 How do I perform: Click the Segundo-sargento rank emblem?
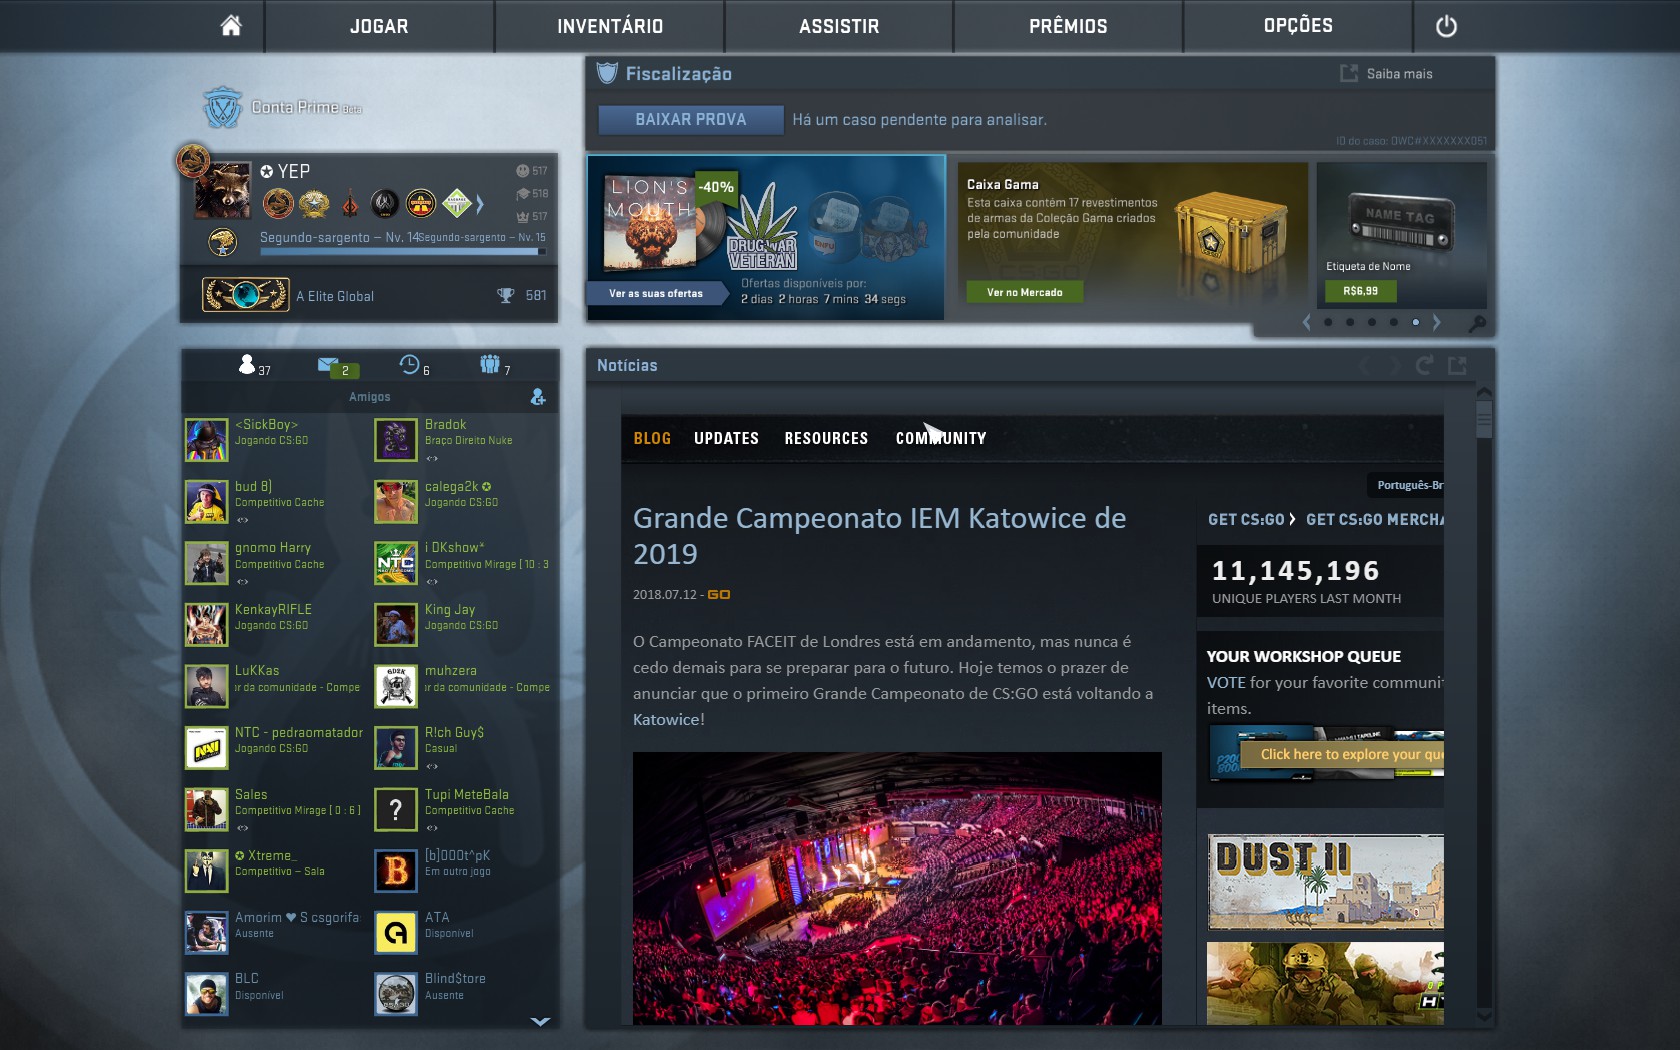222,241
